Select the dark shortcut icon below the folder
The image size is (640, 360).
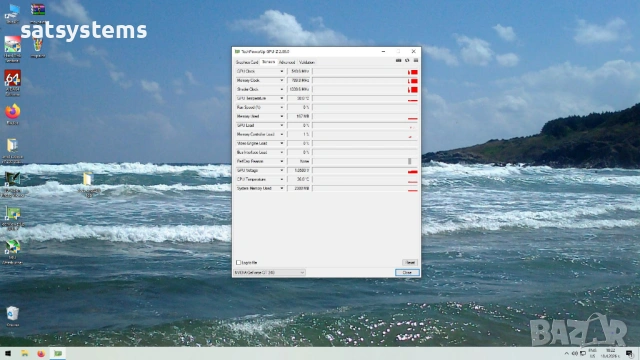(12, 184)
